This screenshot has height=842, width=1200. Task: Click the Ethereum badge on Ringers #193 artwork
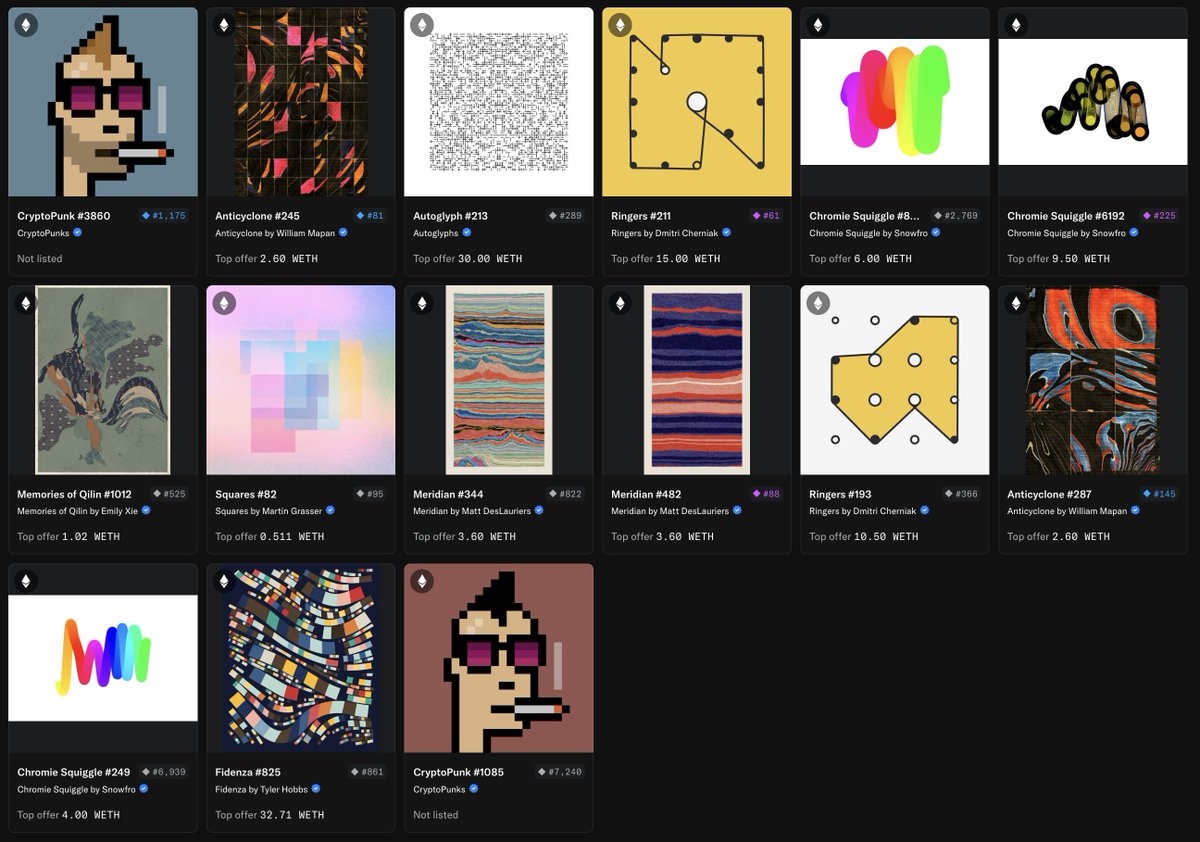[x=818, y=303]
